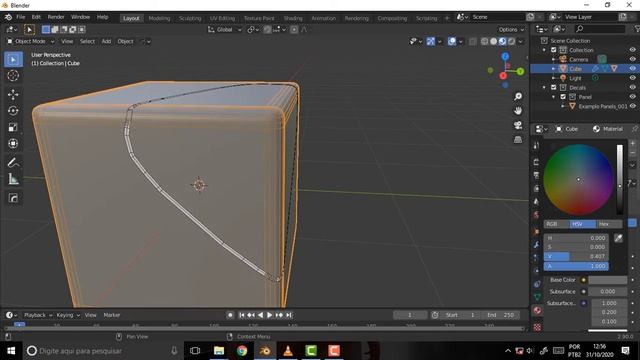Uncheck the Decals collection checkbox
The height and width of the screenshot is (360, 640).
pos(553,87)
